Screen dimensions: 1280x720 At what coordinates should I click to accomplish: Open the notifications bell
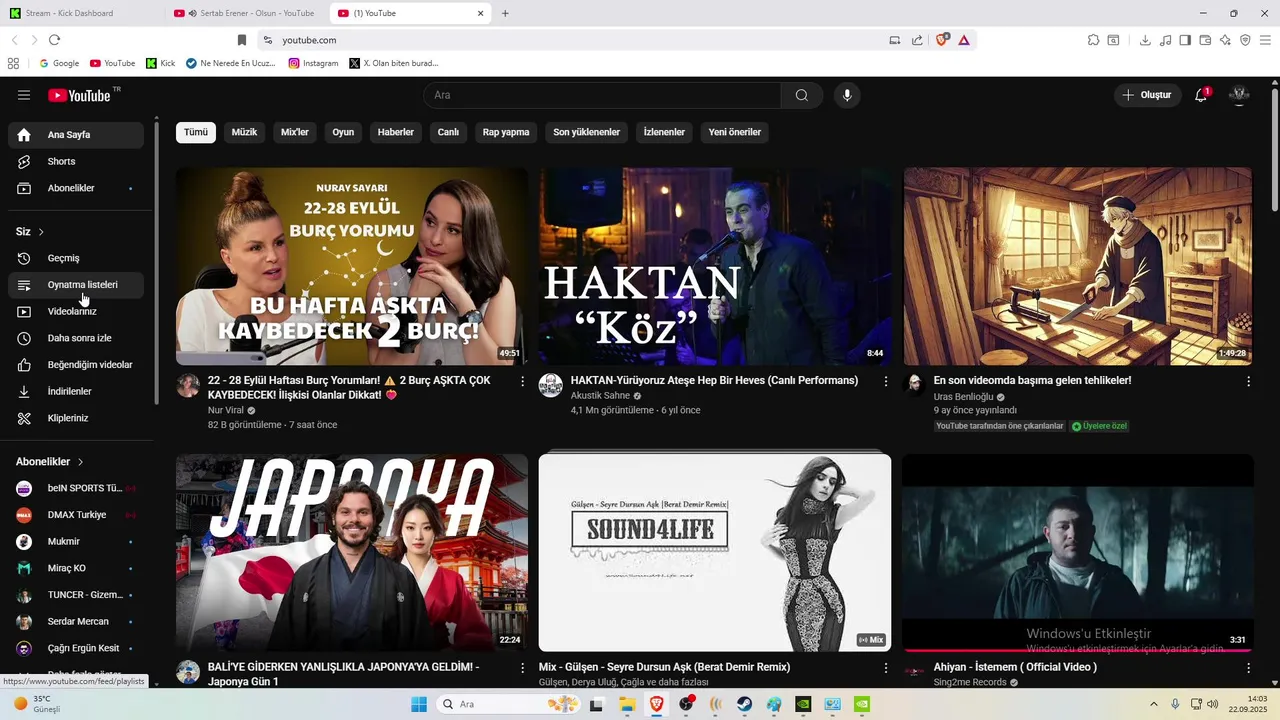click(x=1201, y=95)
